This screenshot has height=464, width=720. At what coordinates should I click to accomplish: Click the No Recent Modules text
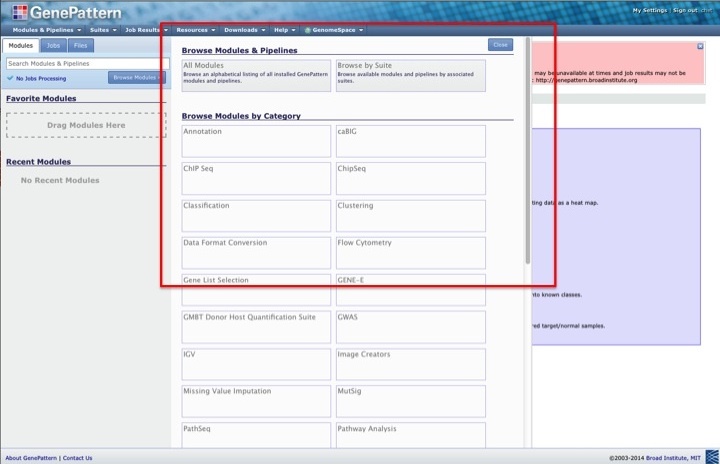click(x=60, y=180)
